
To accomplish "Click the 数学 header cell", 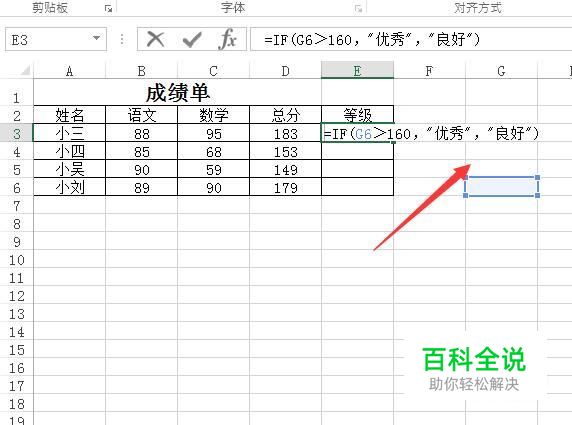I will (x=213, y=115).
